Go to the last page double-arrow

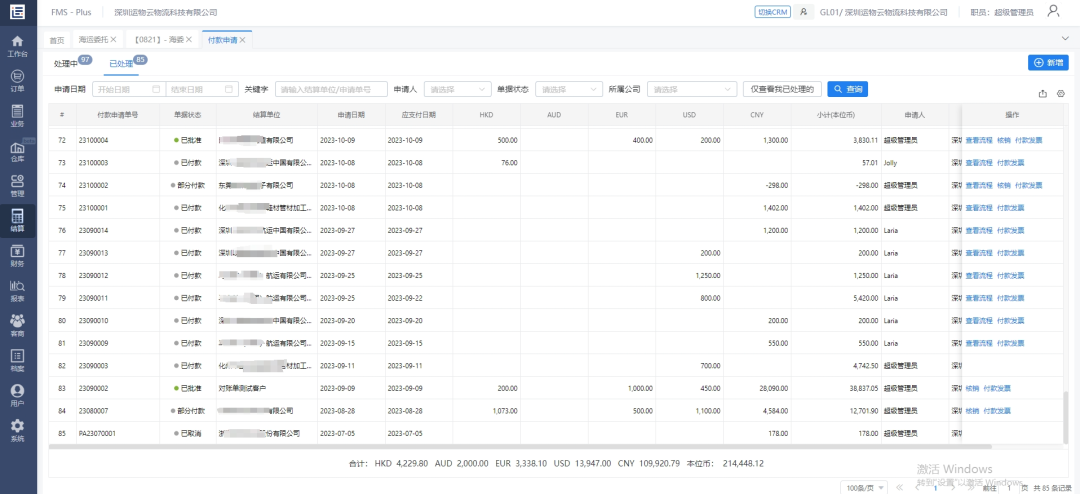(971, 487)
